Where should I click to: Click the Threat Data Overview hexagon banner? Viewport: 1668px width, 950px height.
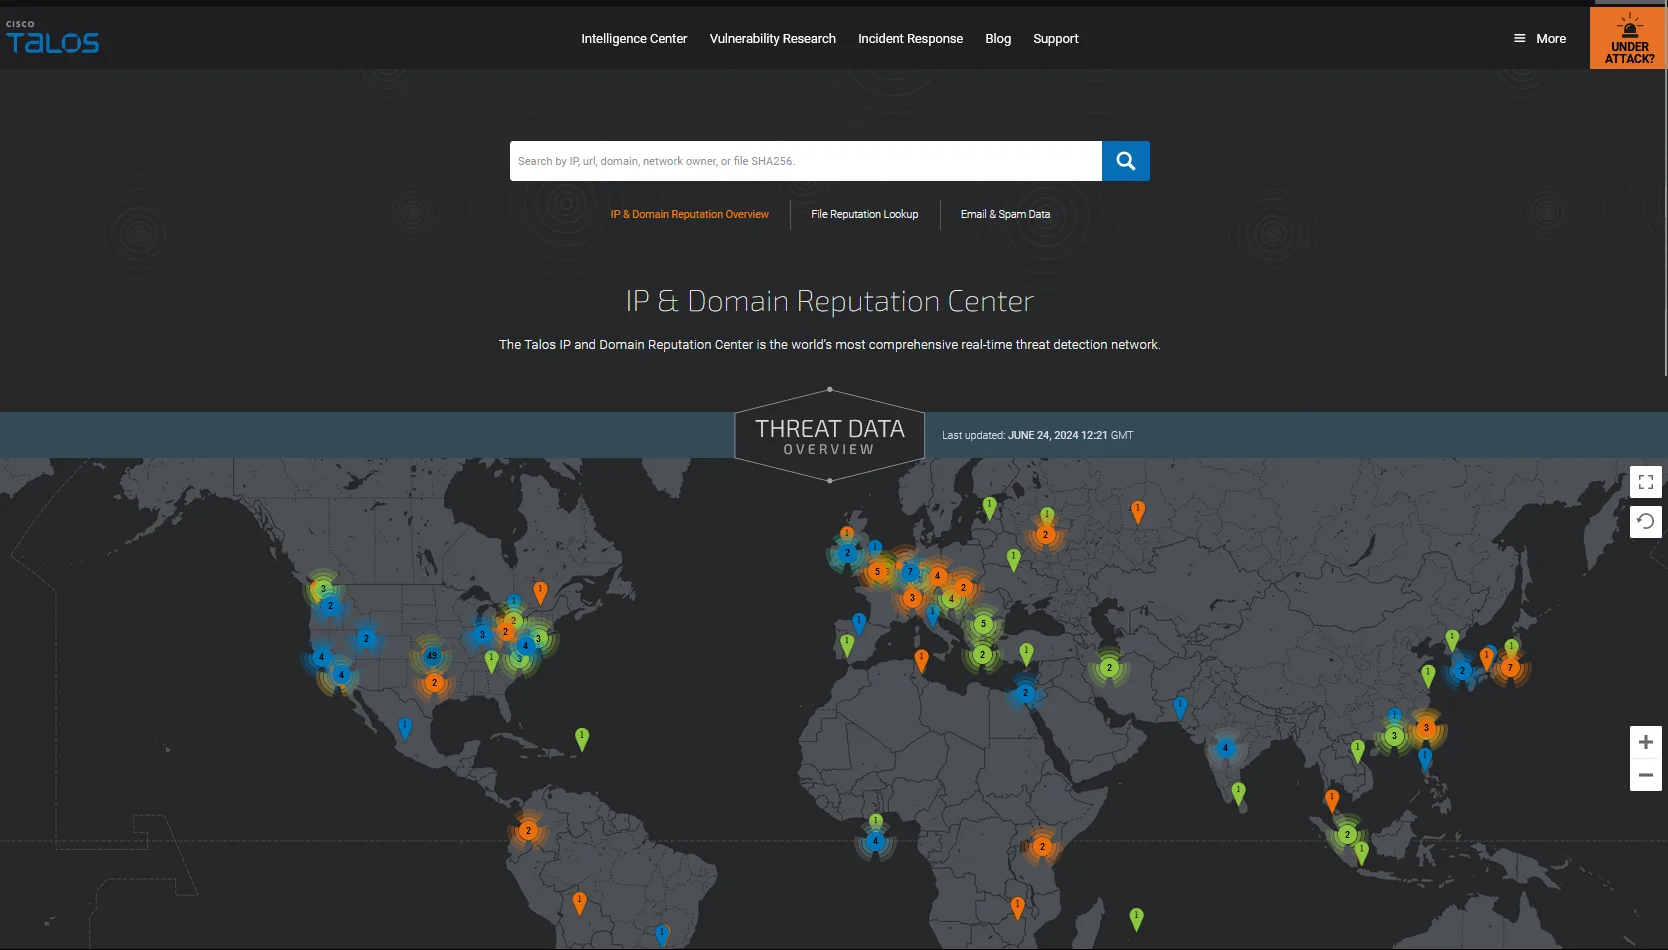click(x=829, y=435)
